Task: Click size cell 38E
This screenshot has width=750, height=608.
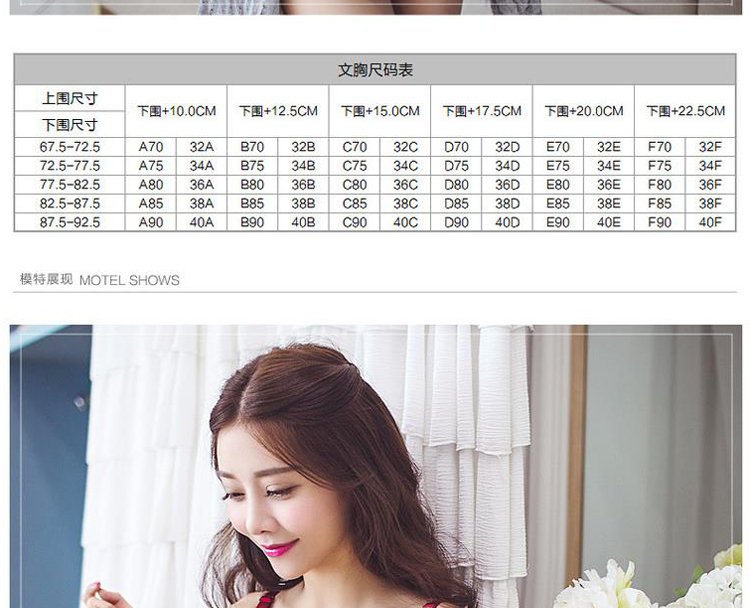Action: point(609,204)
